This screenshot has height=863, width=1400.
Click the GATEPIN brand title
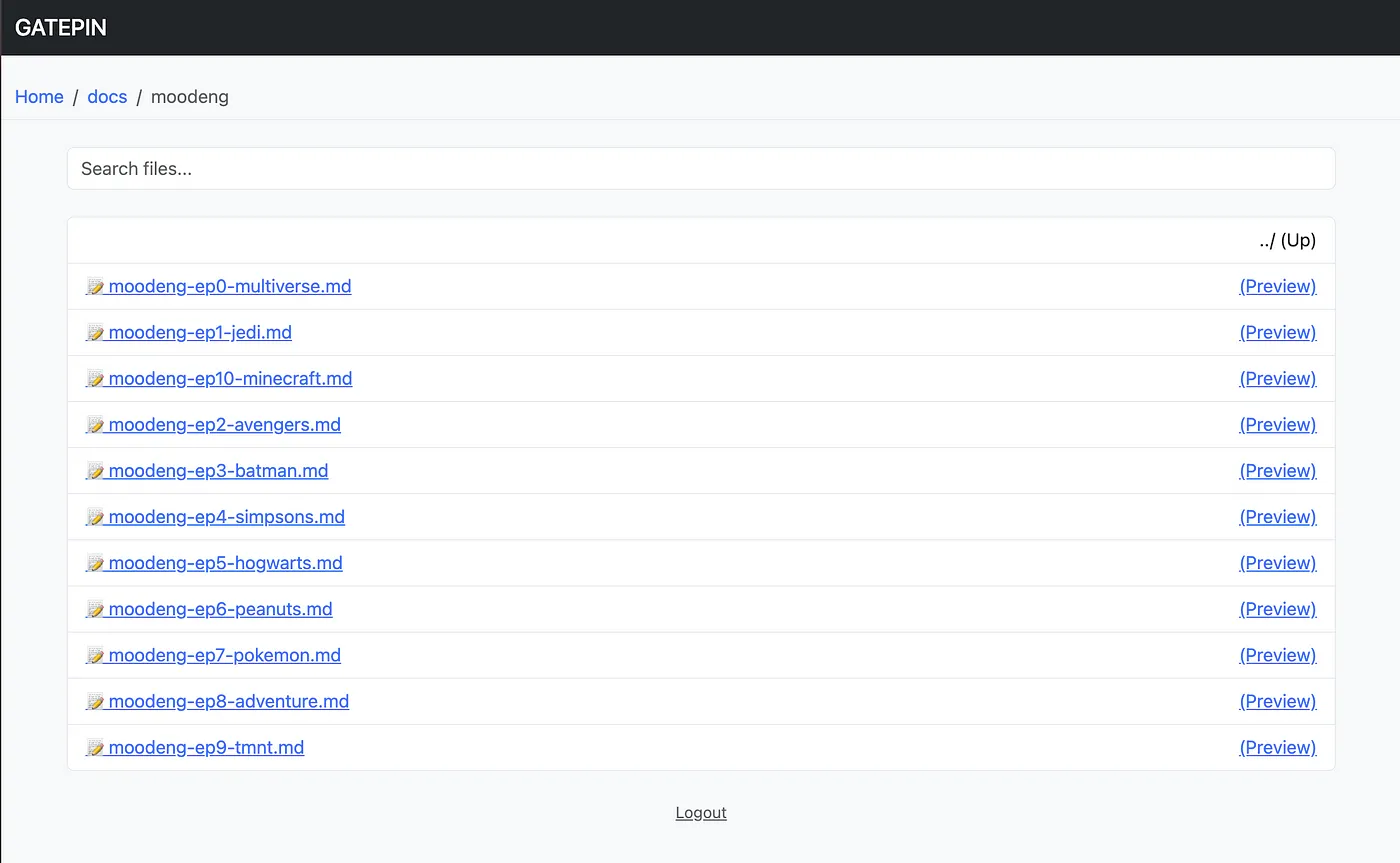pyautogui.click(x=61, y=27)
